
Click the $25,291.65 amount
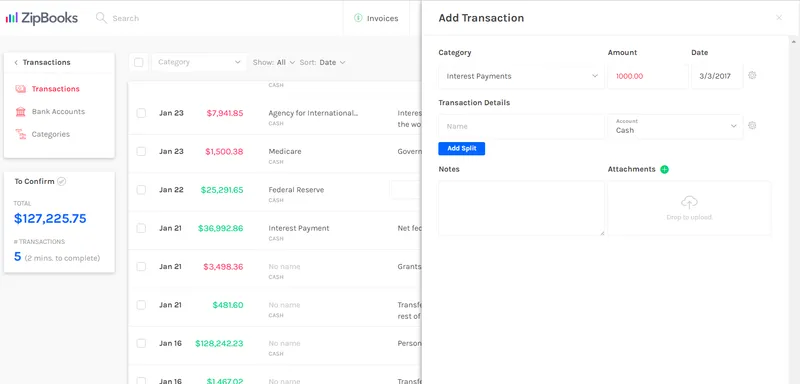222,190
